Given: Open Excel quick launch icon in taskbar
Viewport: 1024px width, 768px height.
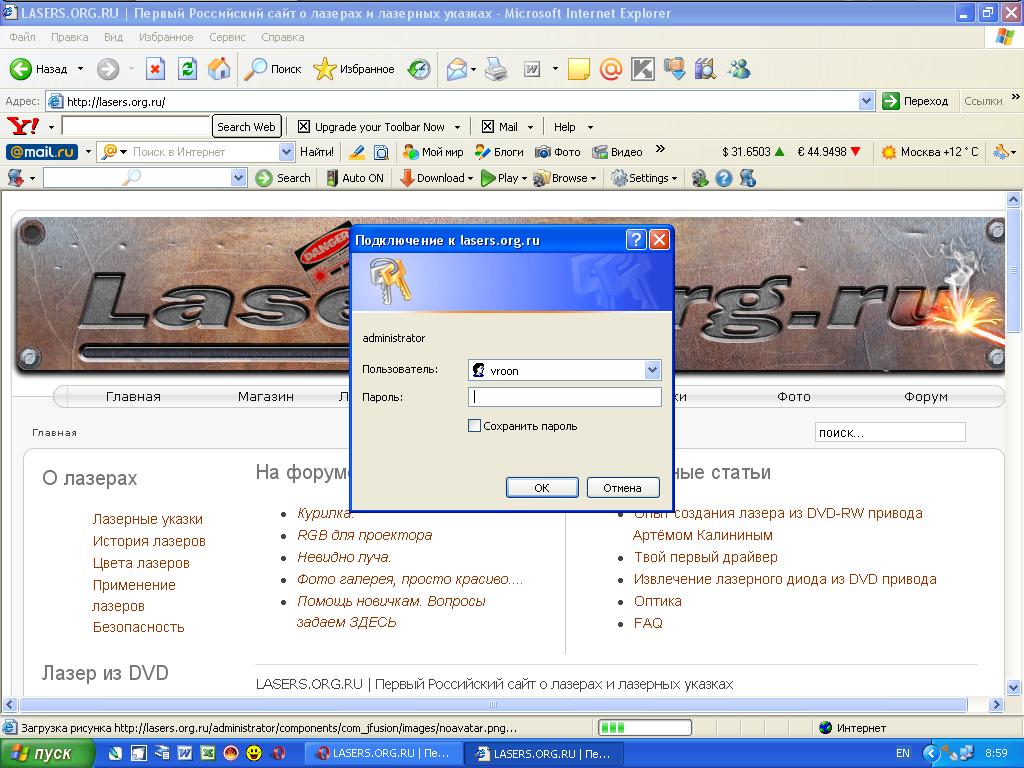Looking at the screenshot, I should [208, 754].
